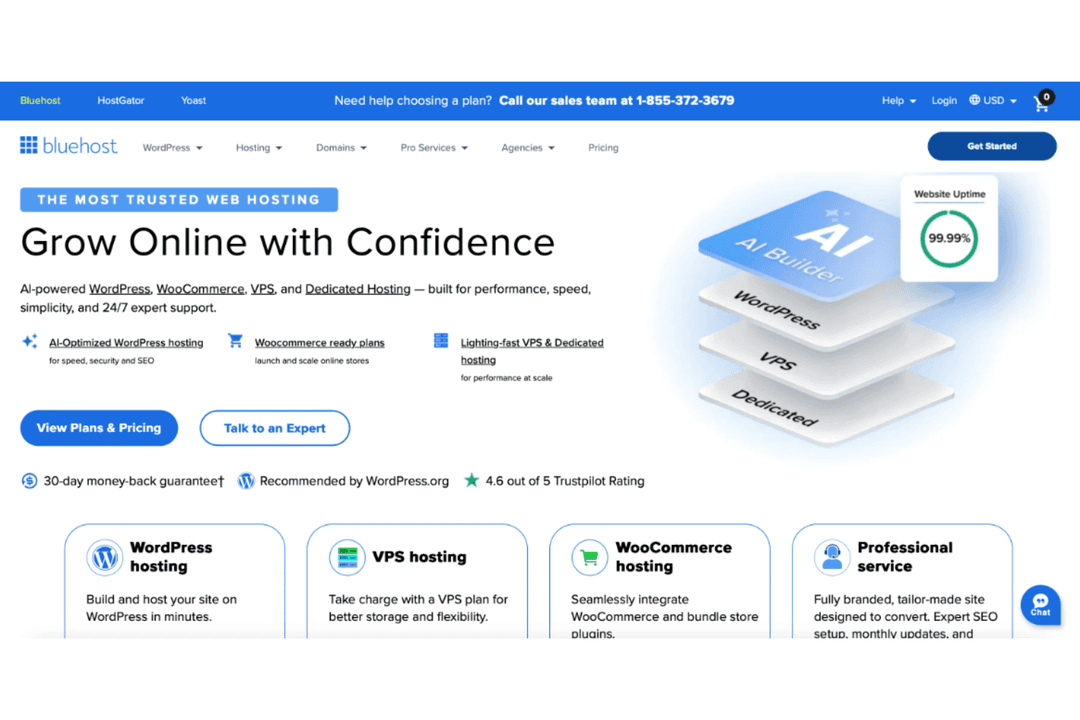Click the Login link
The image size is (1080, 720).
click(944, 101)
